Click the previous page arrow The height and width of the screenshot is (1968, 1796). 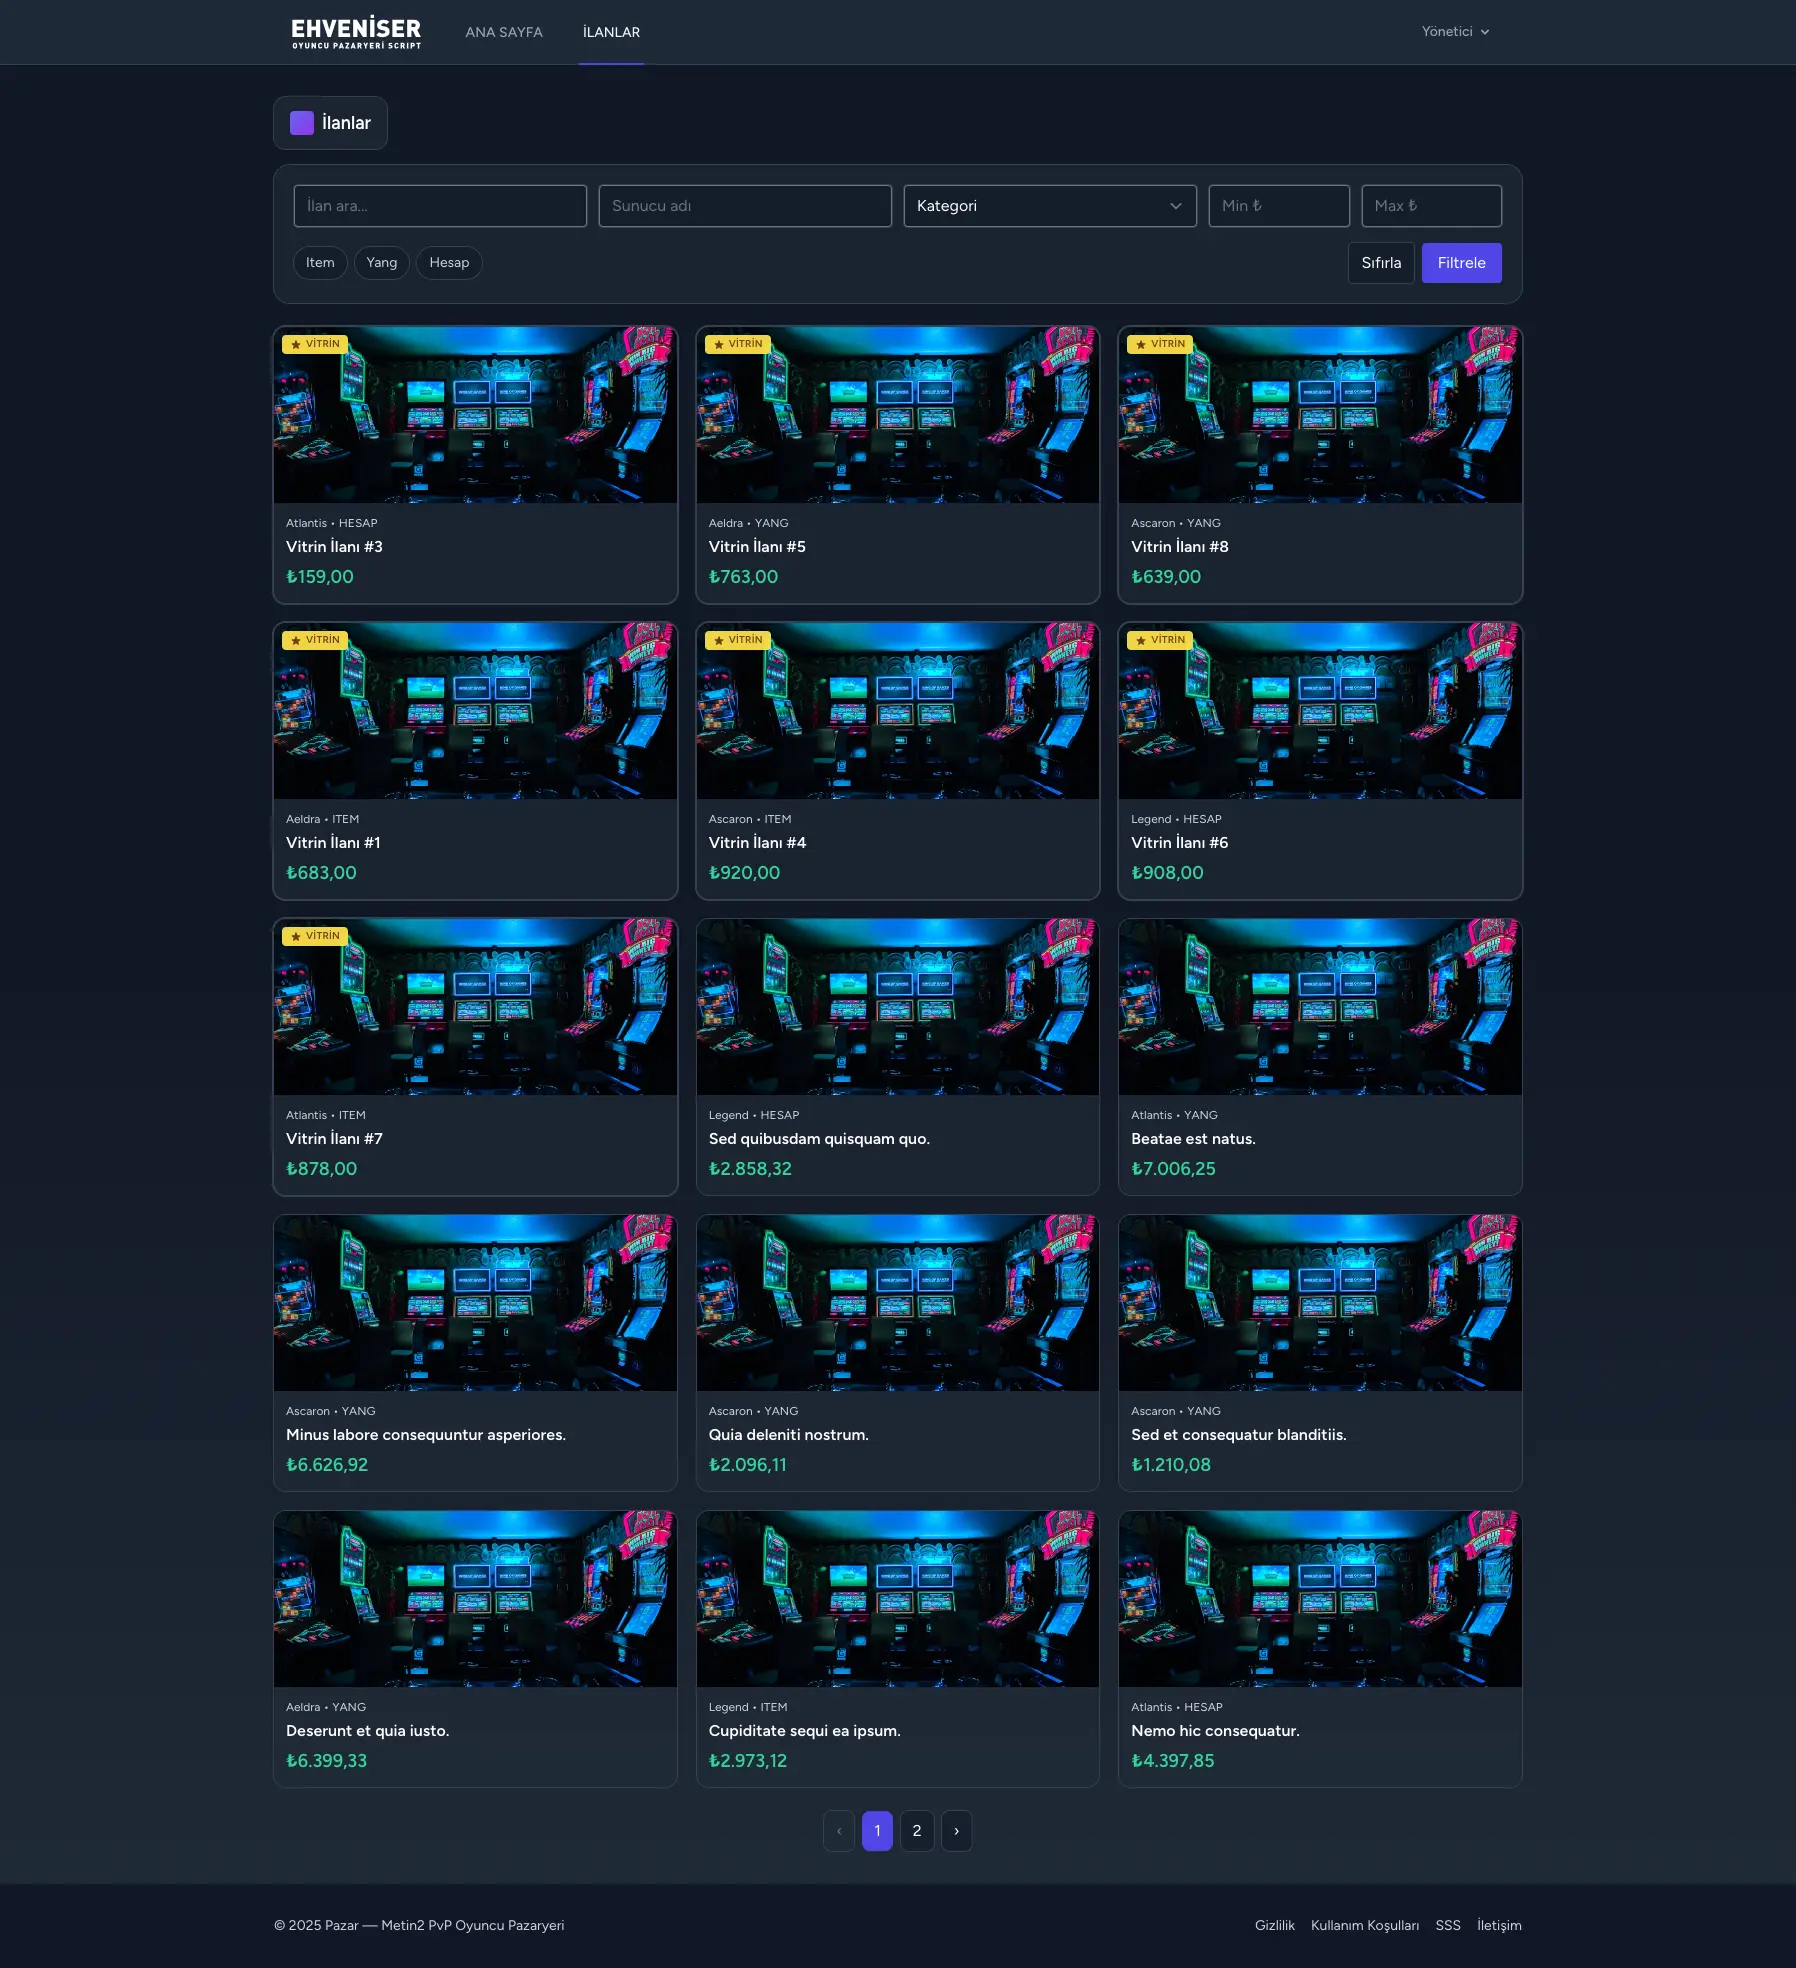(x=839, y=1831)
